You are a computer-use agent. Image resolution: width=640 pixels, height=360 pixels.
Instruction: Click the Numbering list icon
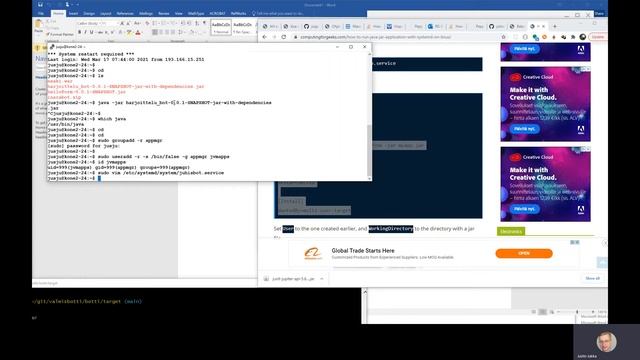point(165,23)
